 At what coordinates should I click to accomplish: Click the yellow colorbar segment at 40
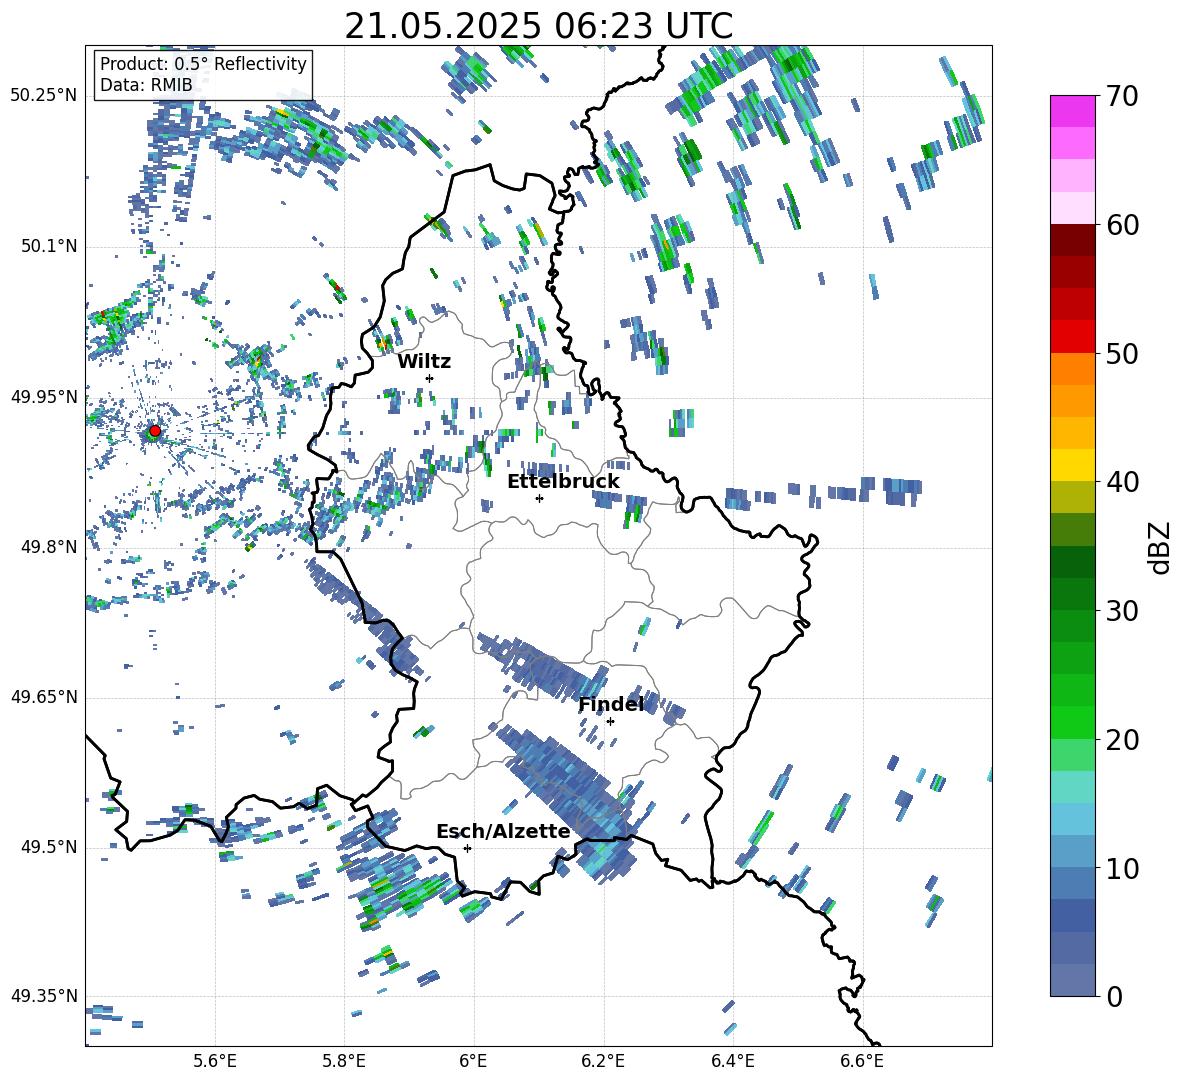click(x=1072, y=465)
